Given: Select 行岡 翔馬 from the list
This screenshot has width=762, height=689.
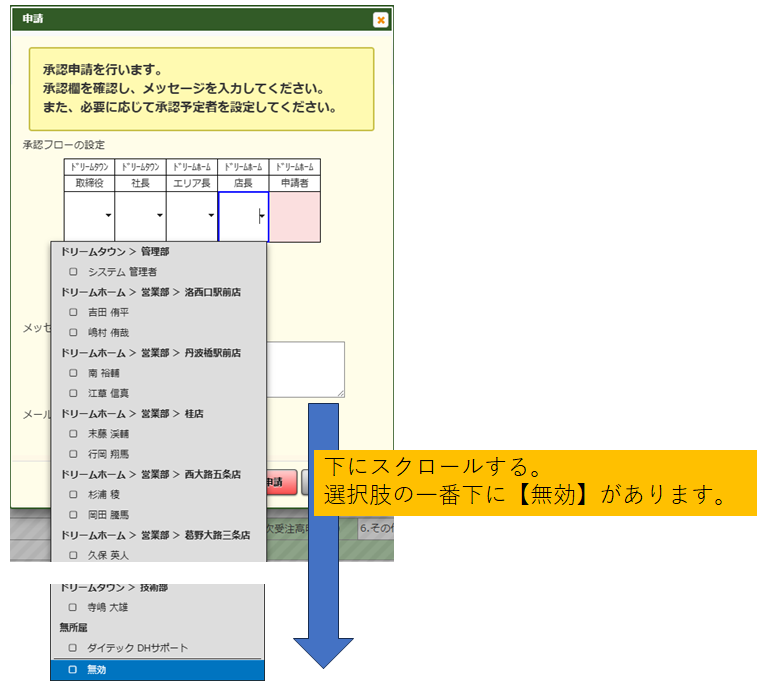Looking at the screenshot, I should 73,454.
